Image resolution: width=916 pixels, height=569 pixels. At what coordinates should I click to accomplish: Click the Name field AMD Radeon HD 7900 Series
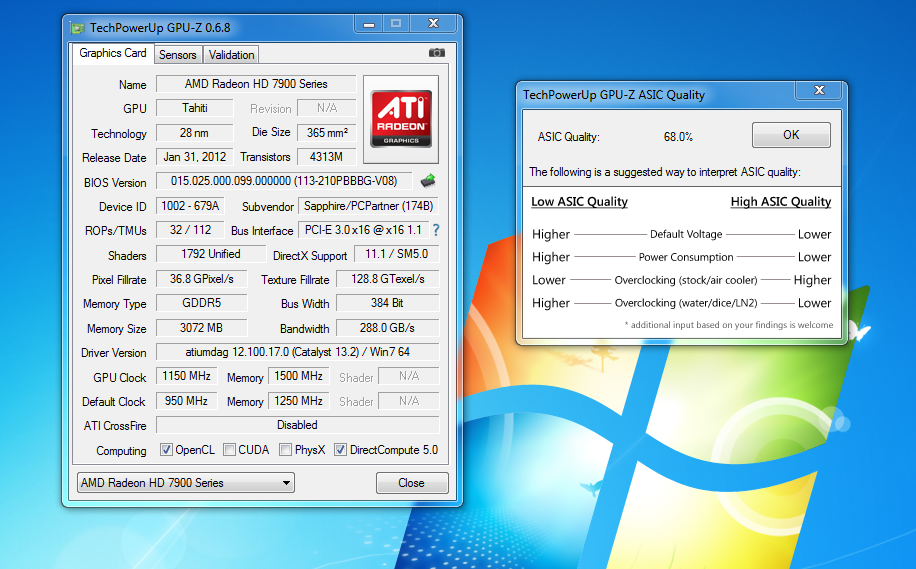tap(256, 84)
